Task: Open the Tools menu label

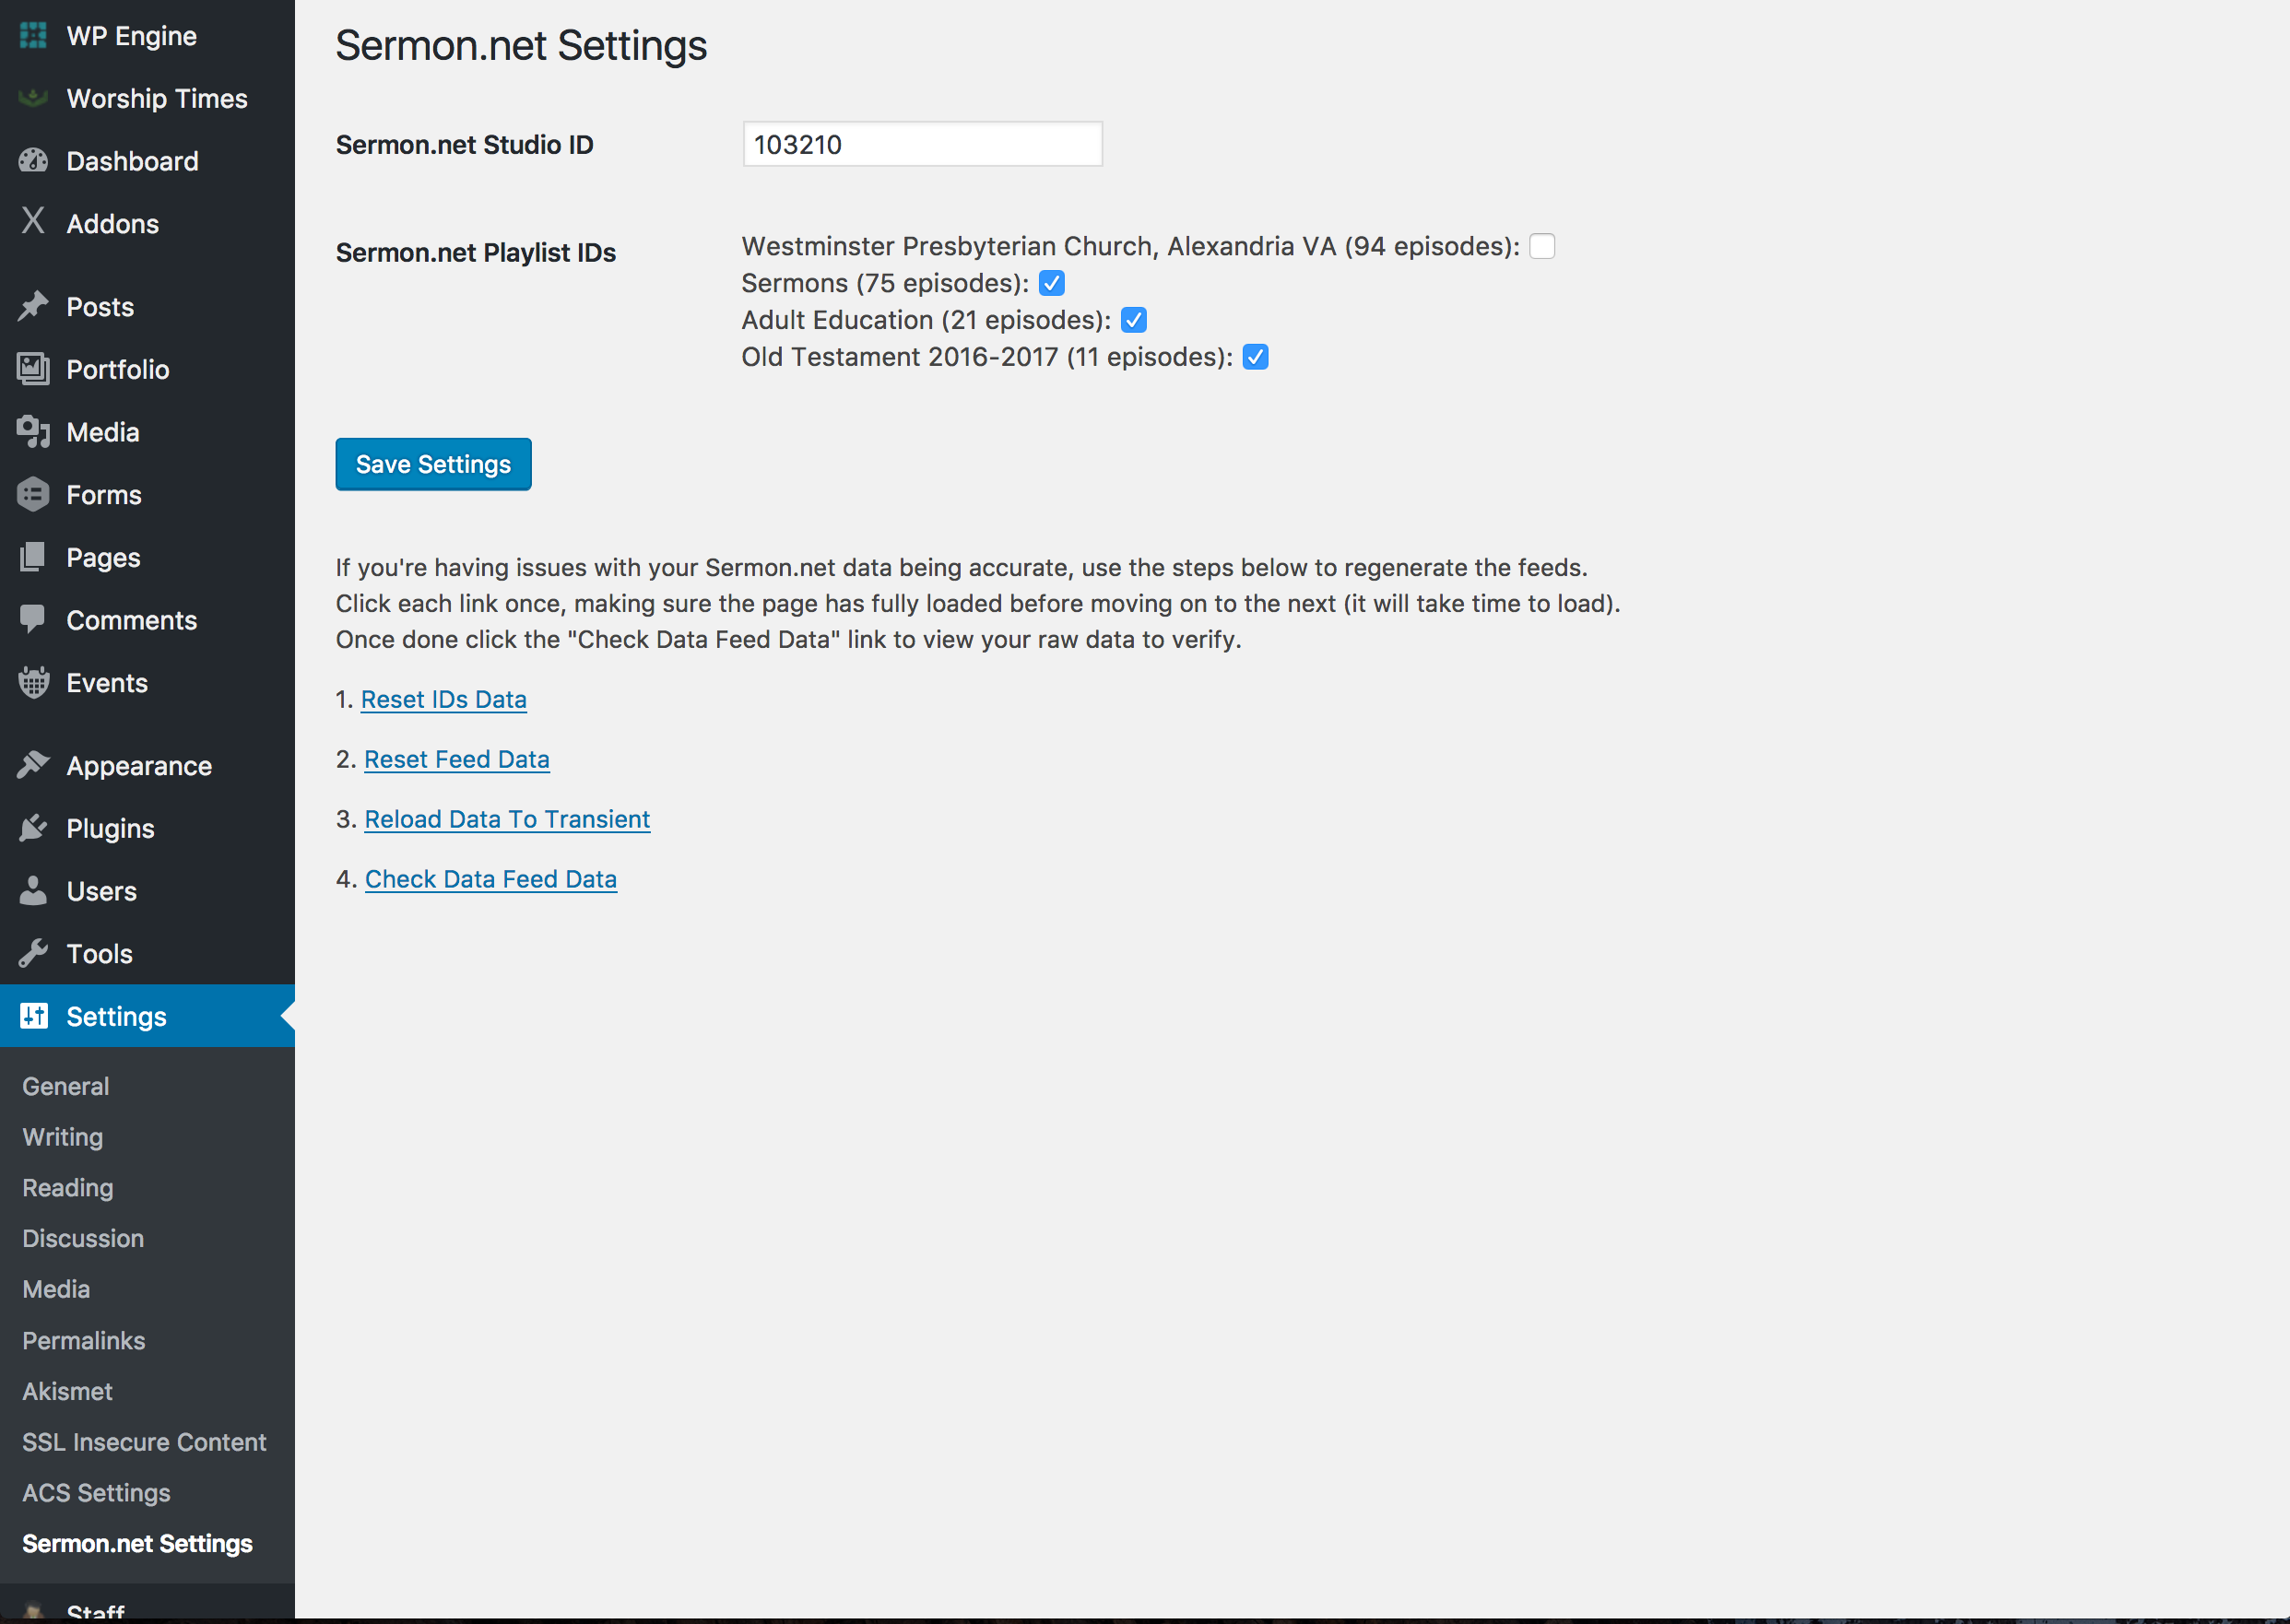Action: tap(100, 954)
